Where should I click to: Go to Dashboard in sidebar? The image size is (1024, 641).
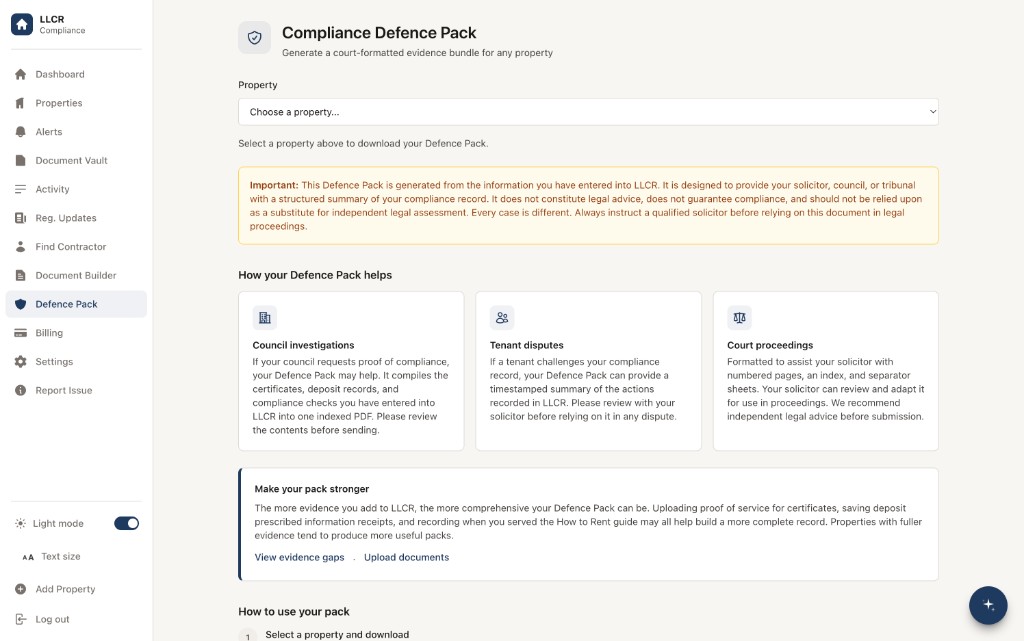(x=76, y=74)
